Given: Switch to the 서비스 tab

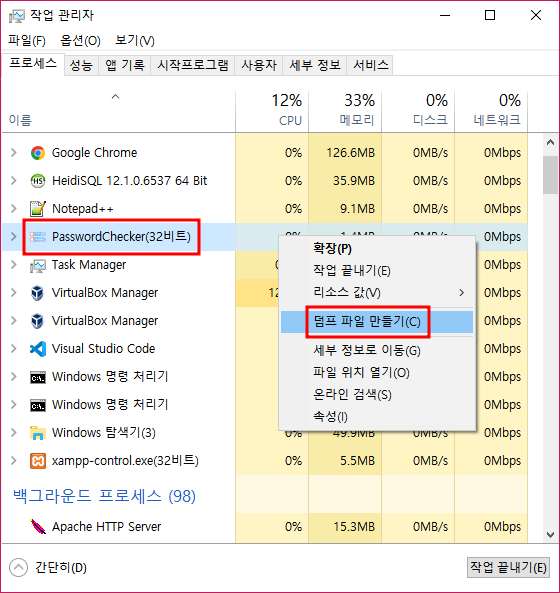Looking at the screenshot, I should click(371, 66).
